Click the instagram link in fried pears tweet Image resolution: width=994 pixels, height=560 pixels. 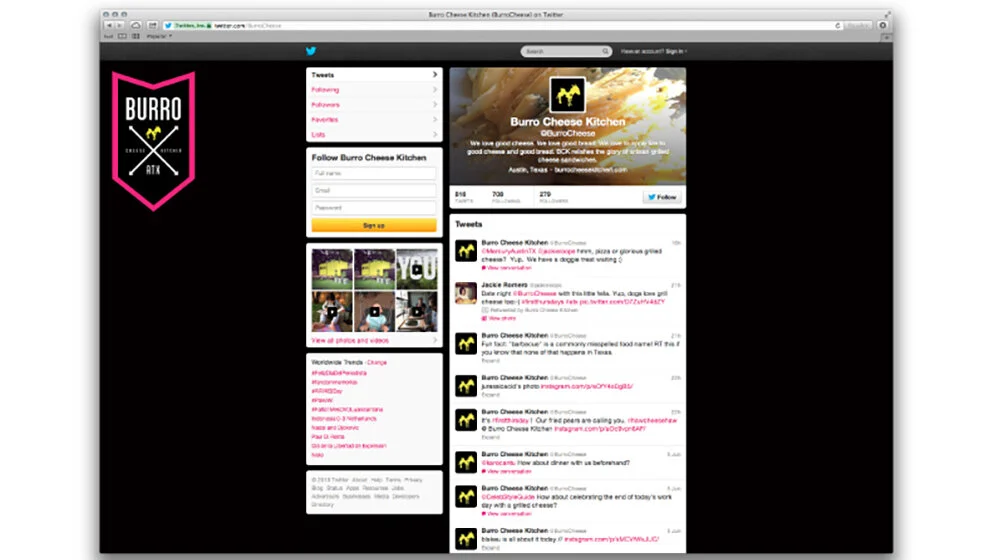[x=600, y=429]
